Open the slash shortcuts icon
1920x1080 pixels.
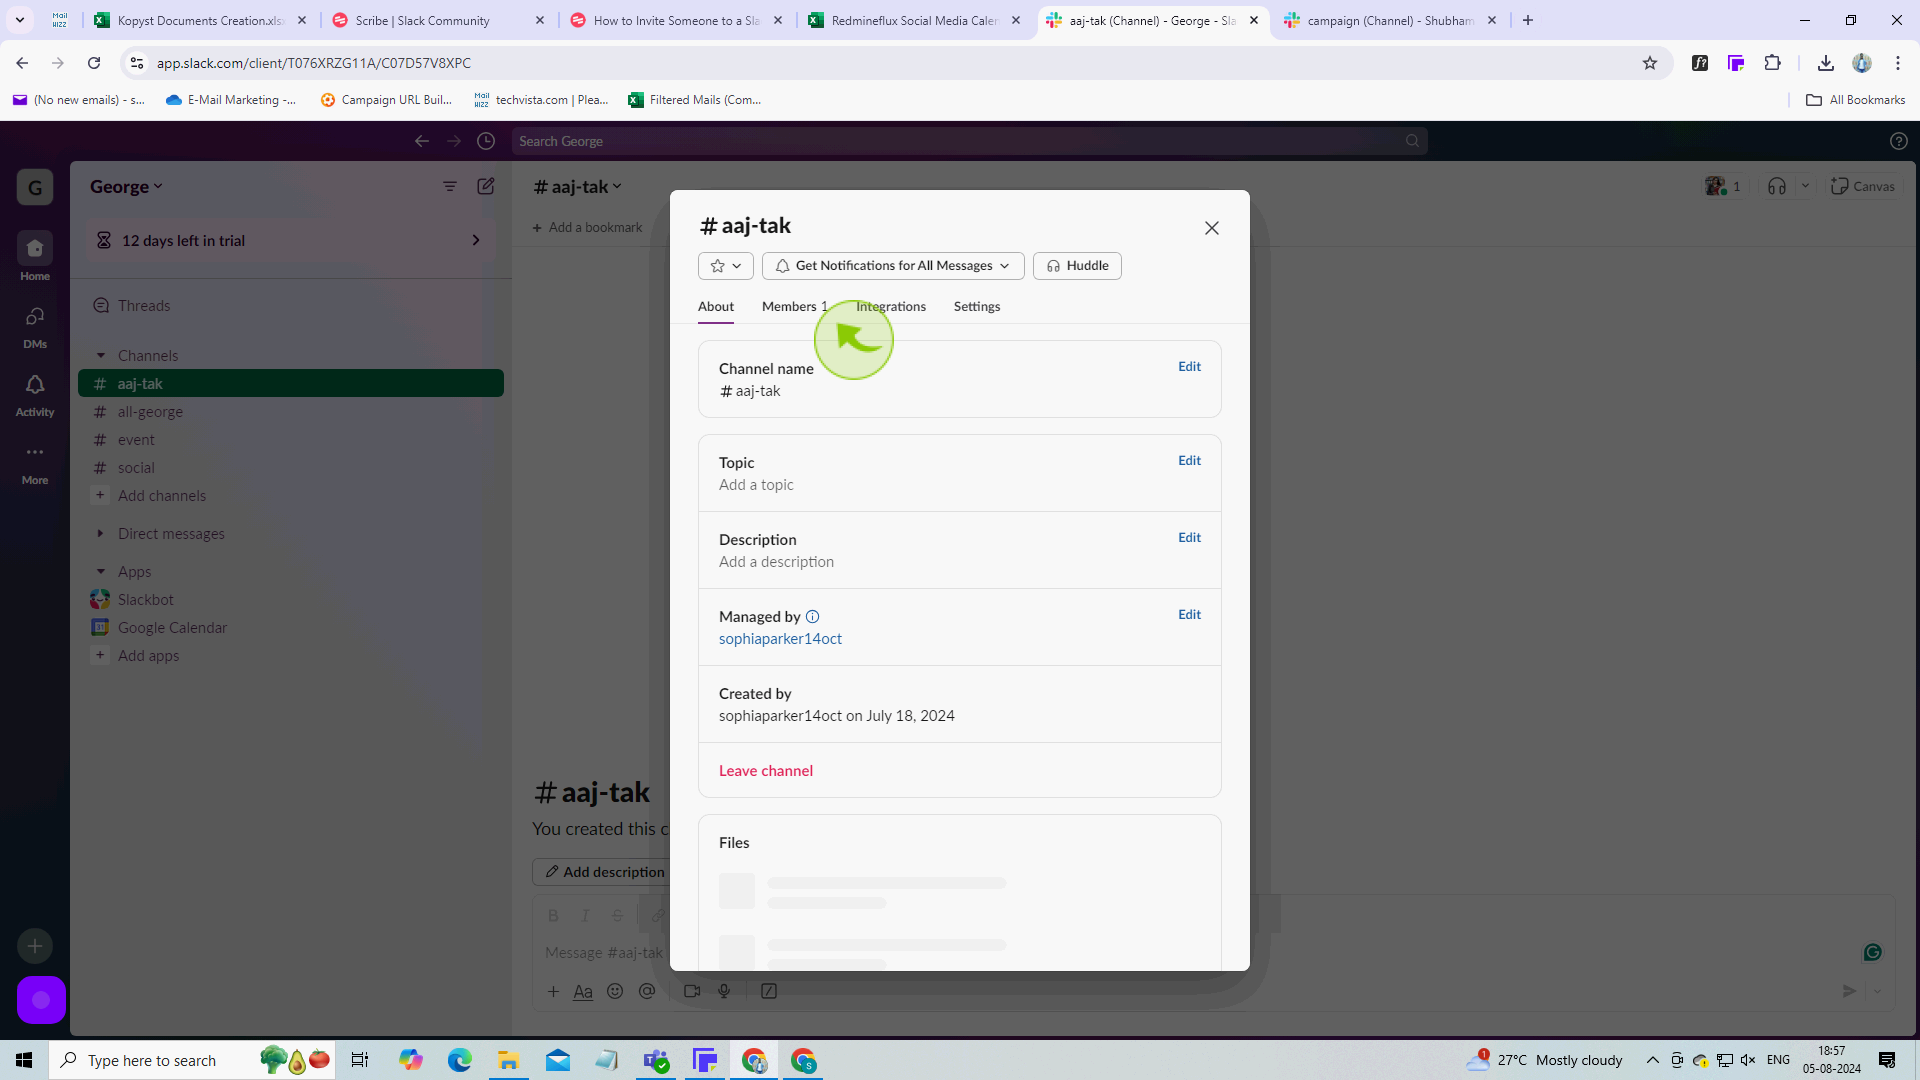(x=769, y=991)
